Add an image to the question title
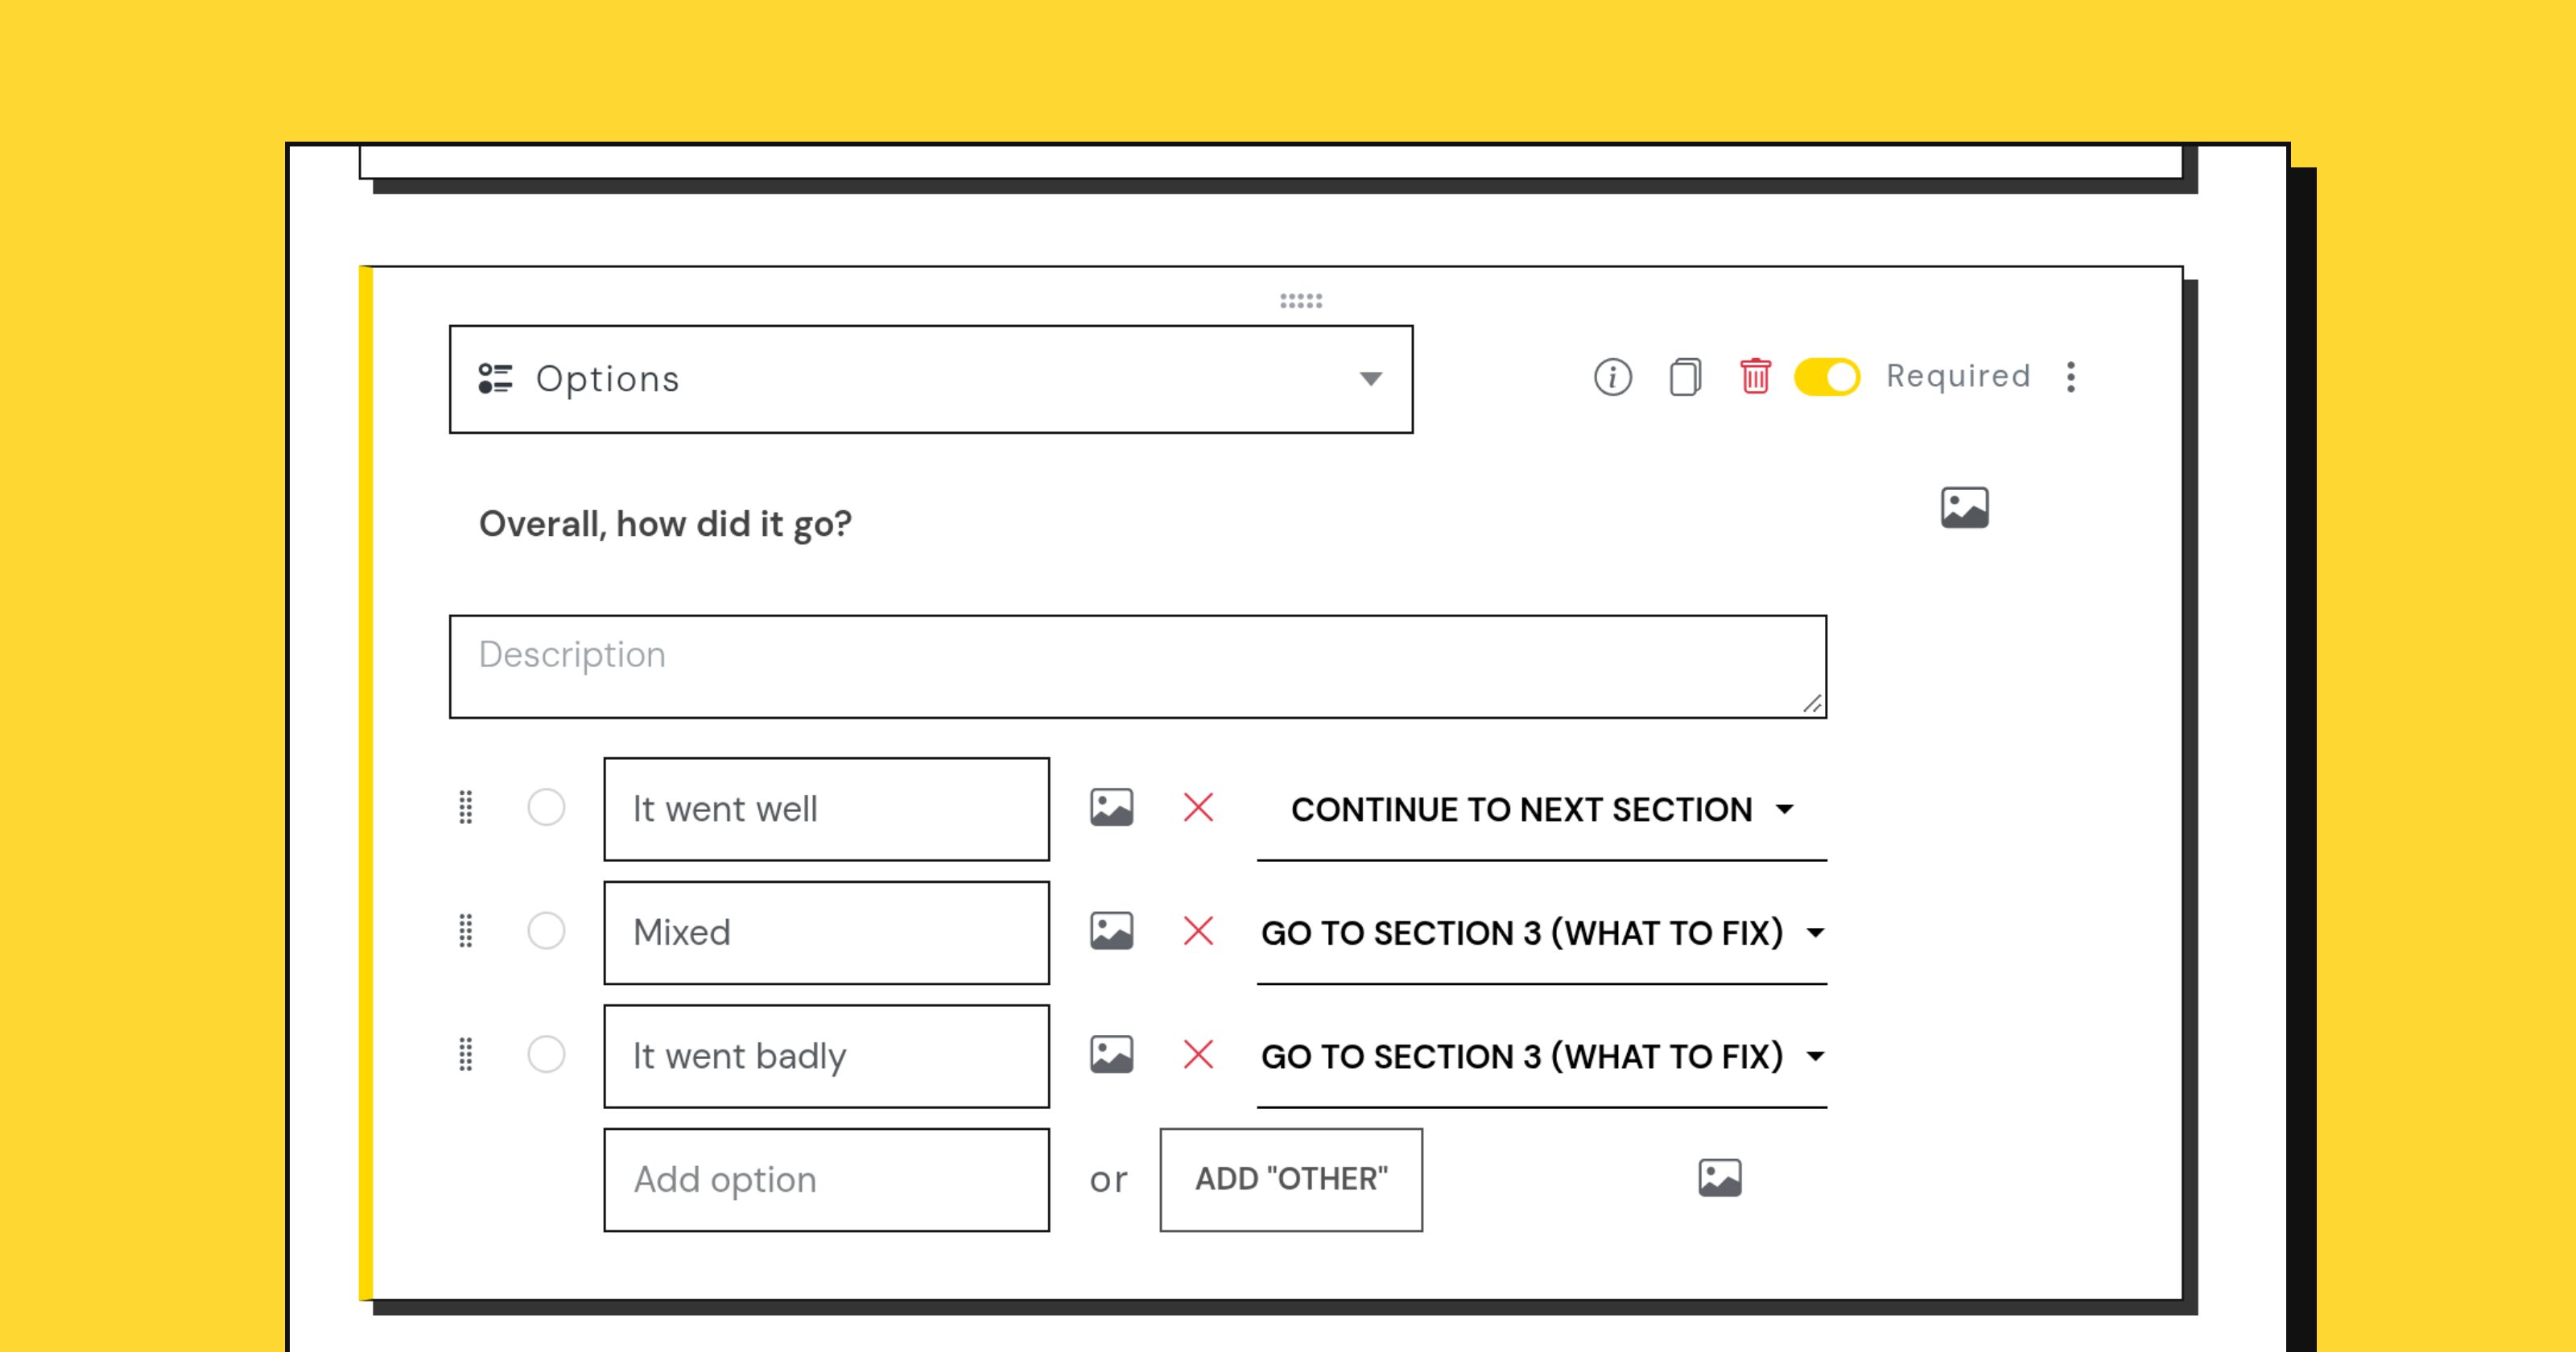This screenshot has height=1352, width=2576. pyautogui.click(x=1964, y=508)
